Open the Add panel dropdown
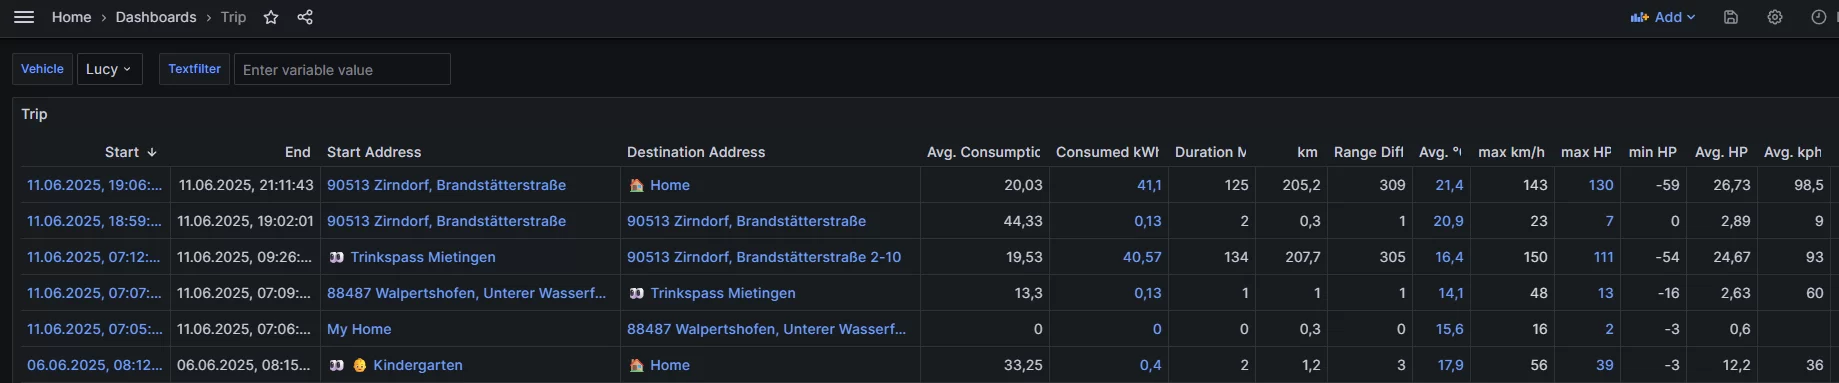This screenshot has width=1839, height=383. click(1663, 17)
